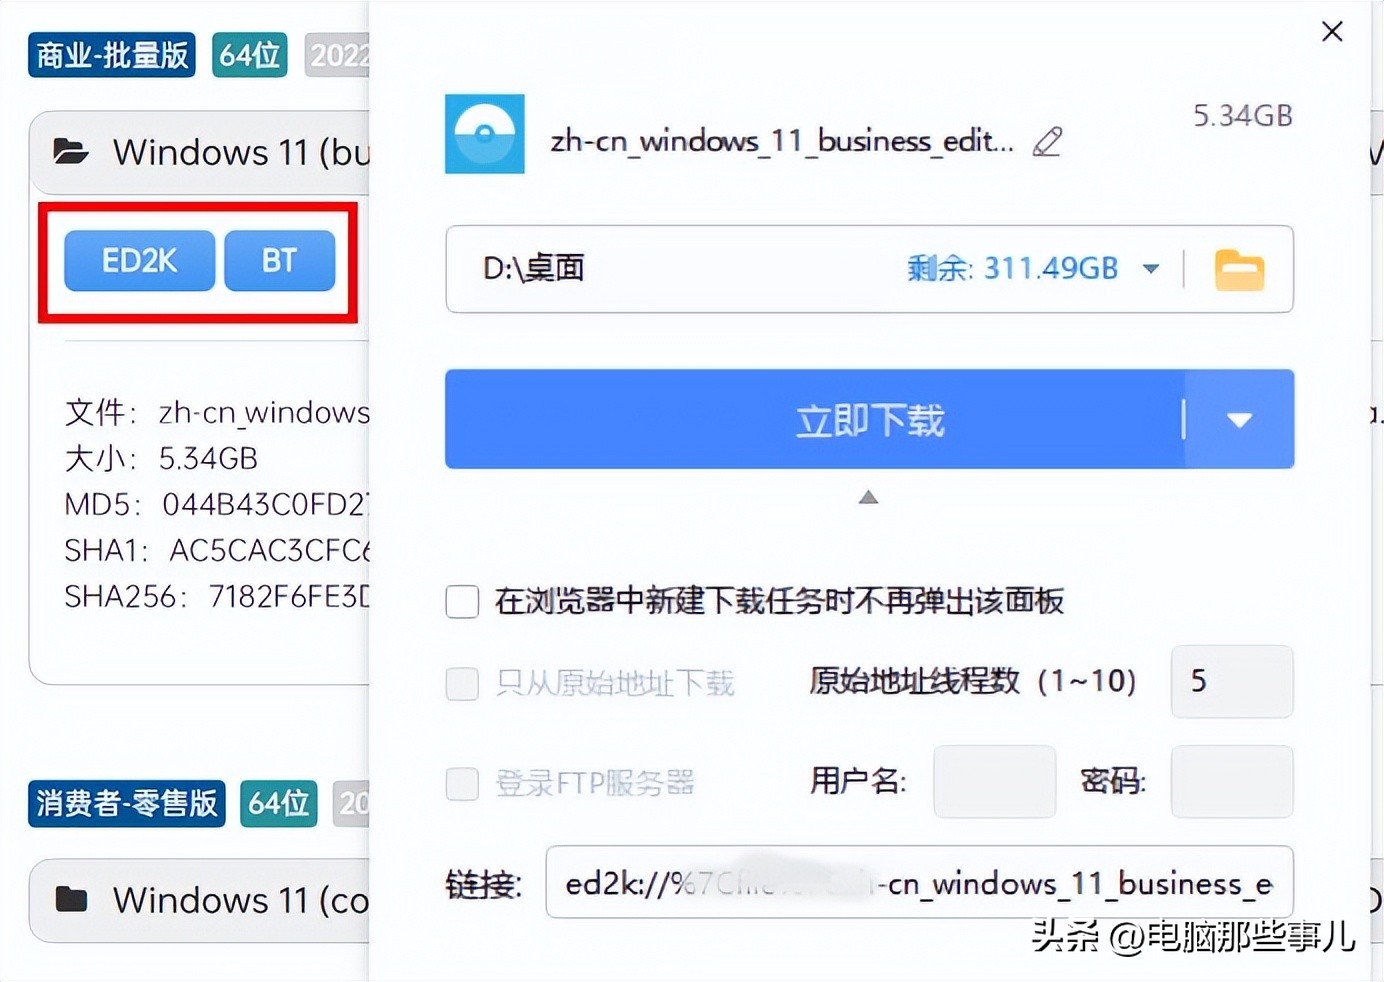1384x982 pixels.
Task: Click the pencil icon to rename file
Action: coord(1047,142)
